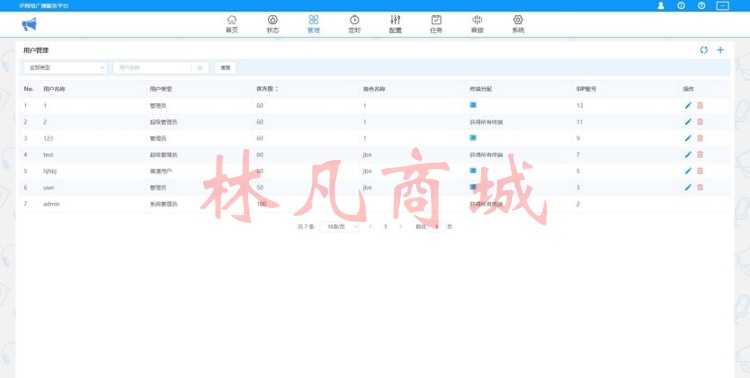Image resolution: width=750 pixels, height=378 pixels.
Task: Open the 系统 system section
Action: coord(518,24)
